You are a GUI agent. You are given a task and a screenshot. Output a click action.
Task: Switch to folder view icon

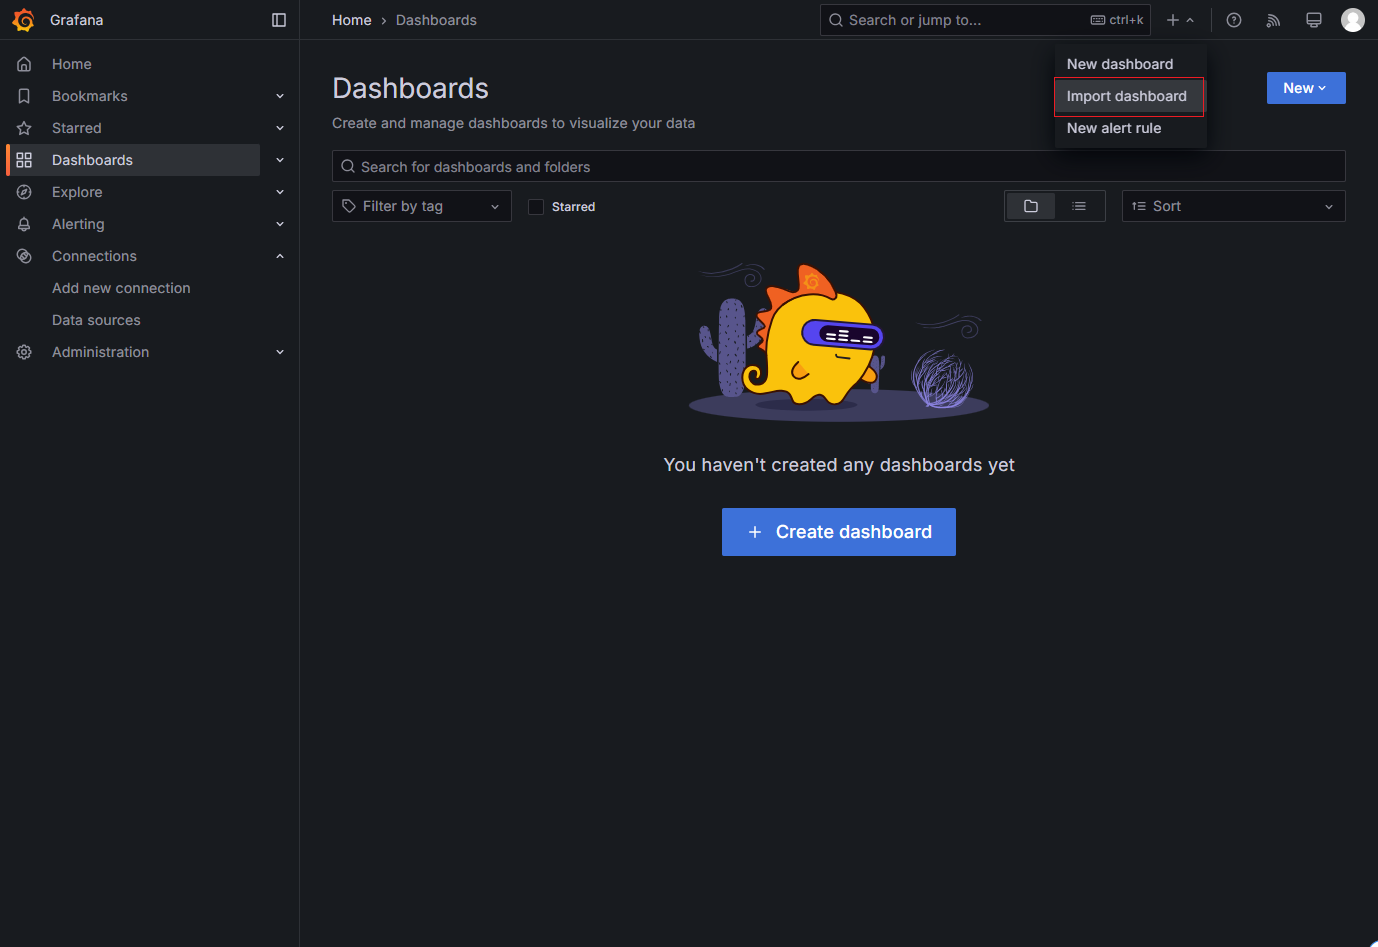click(1031, 206)
